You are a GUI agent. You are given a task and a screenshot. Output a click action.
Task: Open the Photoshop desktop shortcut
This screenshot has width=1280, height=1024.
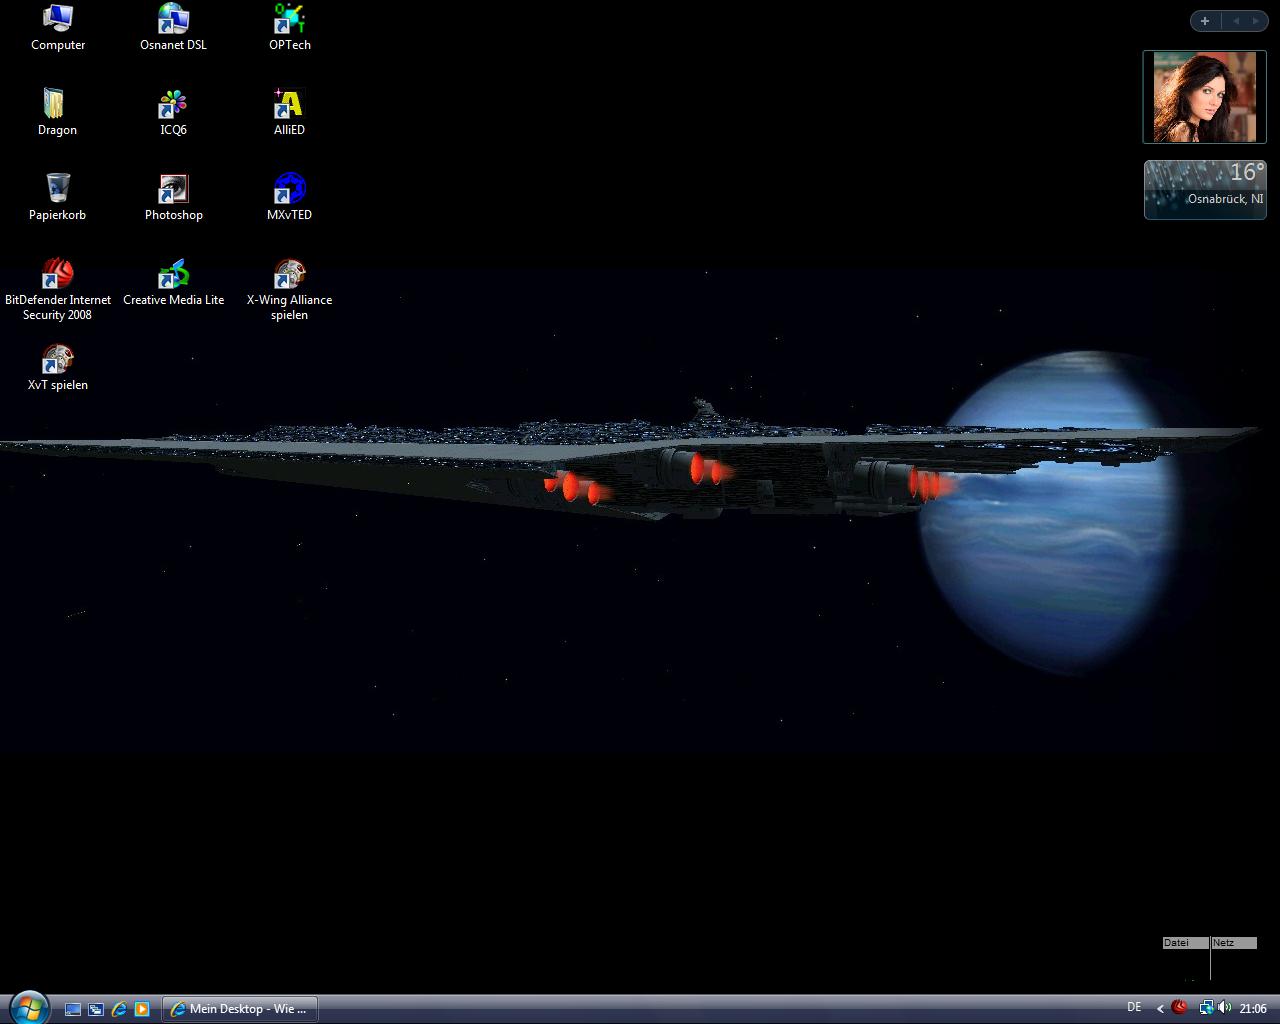173,190
